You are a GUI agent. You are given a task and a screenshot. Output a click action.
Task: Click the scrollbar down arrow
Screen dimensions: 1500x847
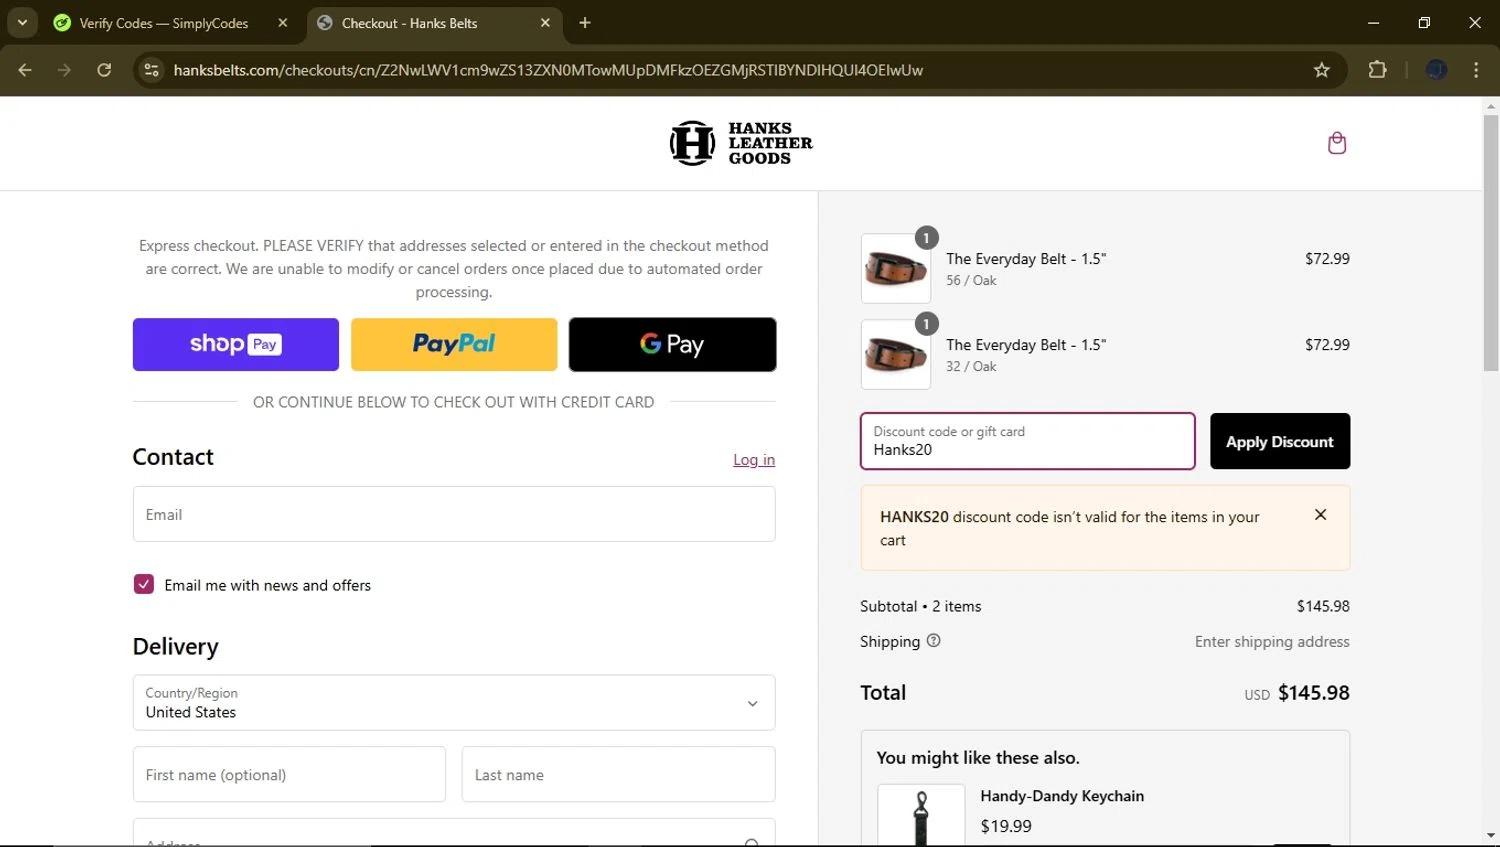(1491, 836)
